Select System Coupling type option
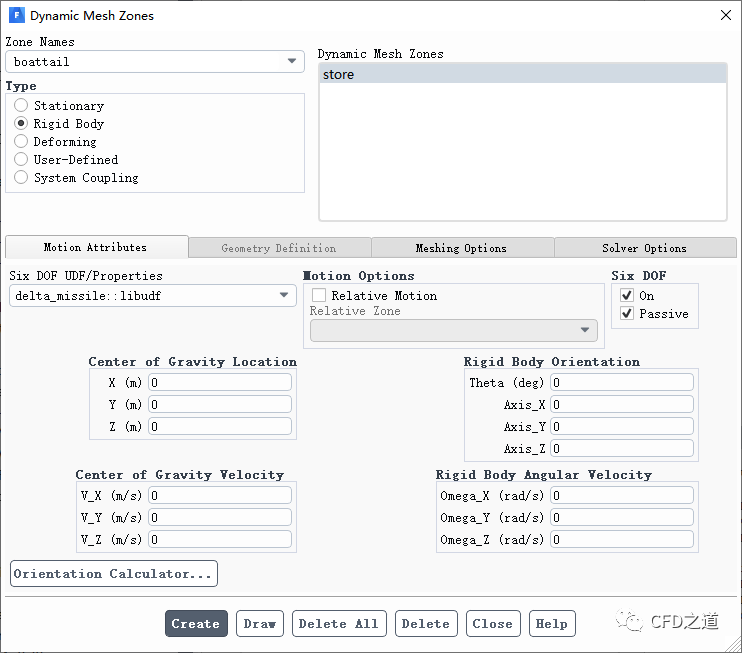This screenshot has width=742, height=653. [21, 177]
